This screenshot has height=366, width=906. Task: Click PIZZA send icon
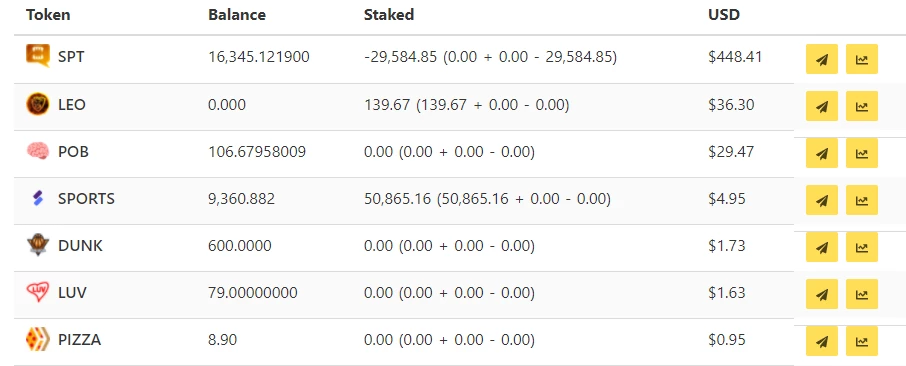click(x=822, y=341)
